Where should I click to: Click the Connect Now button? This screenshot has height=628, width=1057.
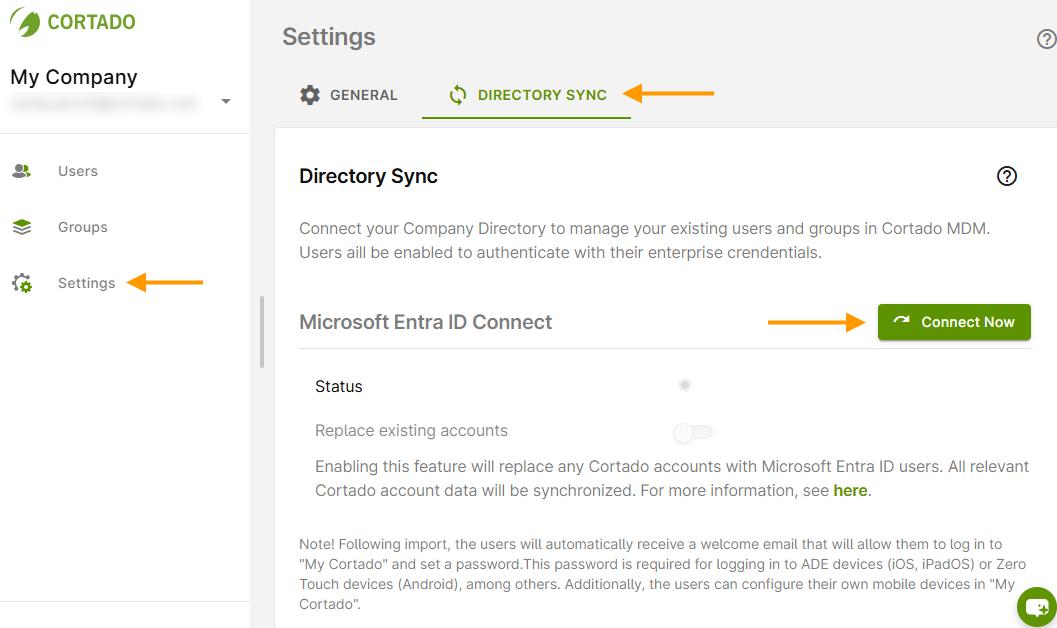click(x=954, y=322)
